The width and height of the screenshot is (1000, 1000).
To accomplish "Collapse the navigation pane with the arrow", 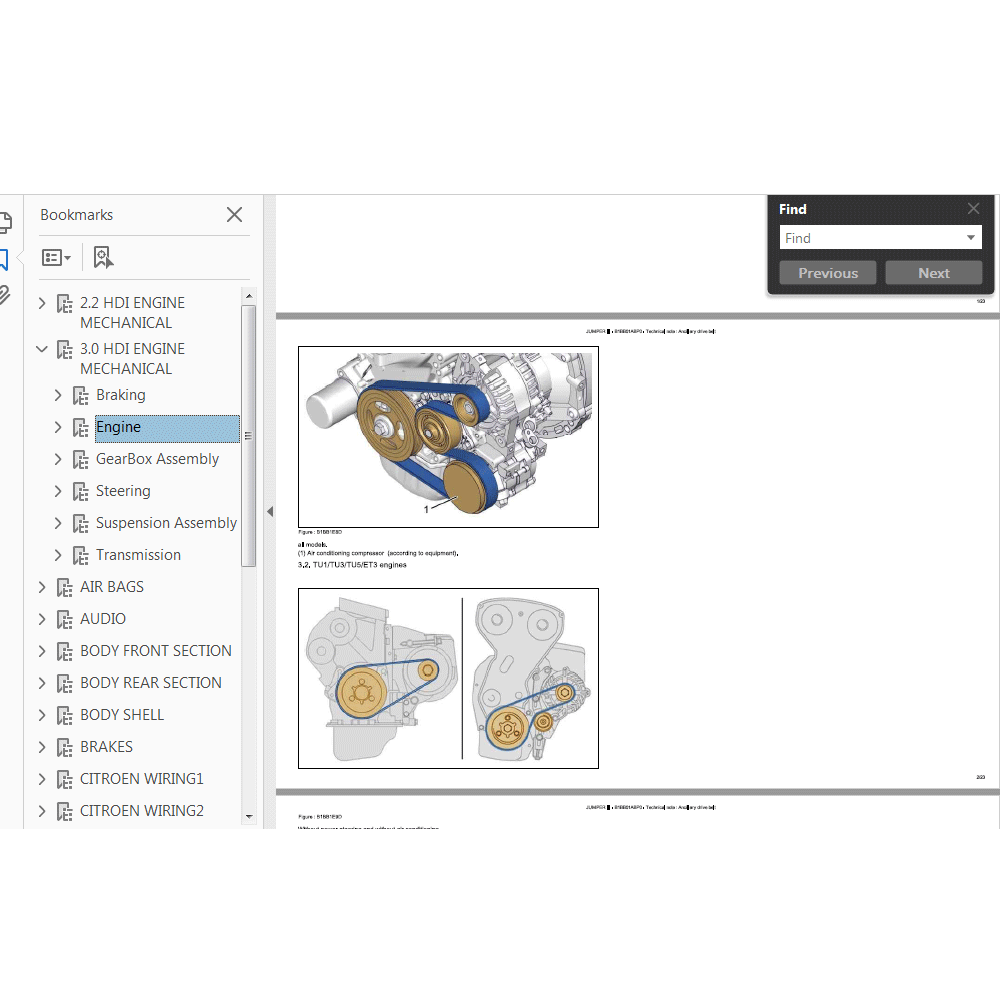I will coord(270,511).
